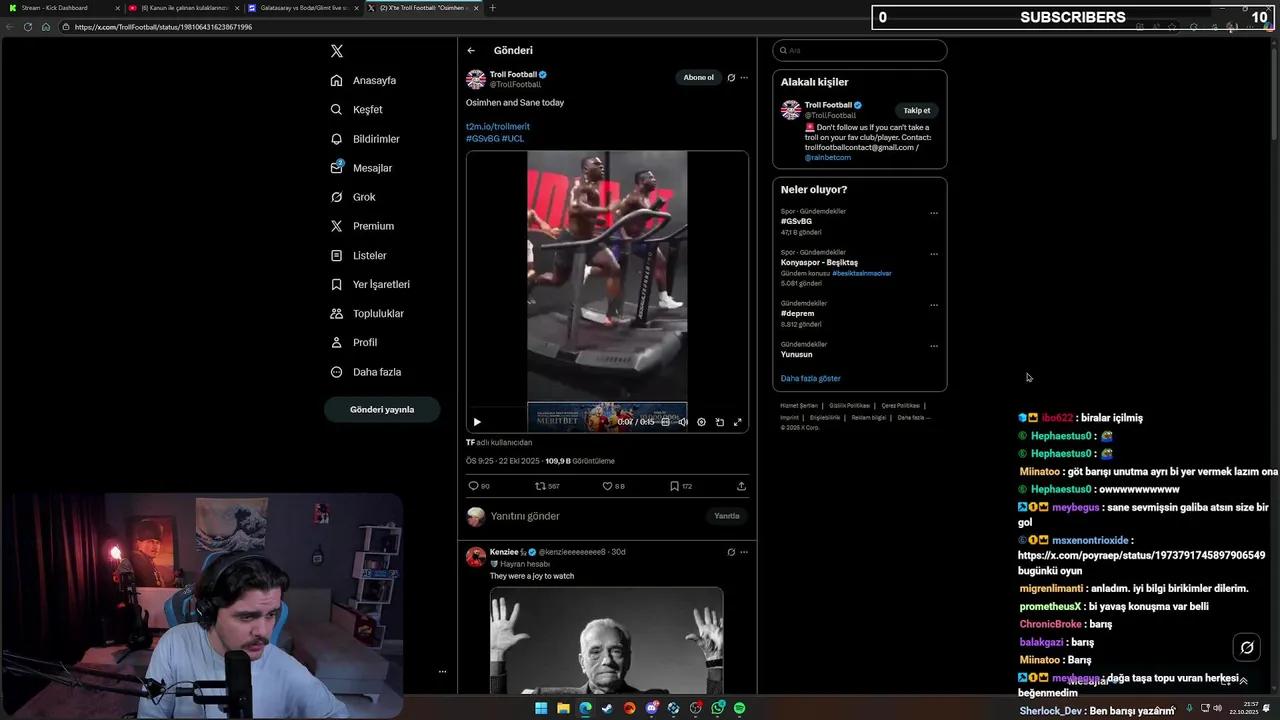
Task: Open Profil in the sidebar
Action: click(353, 342)
